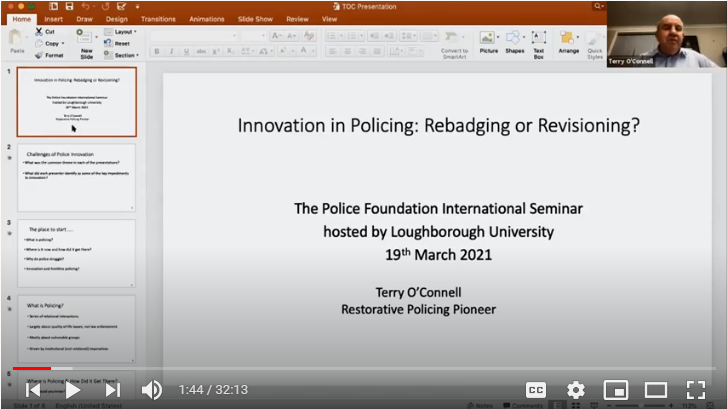
Task: Click the Decrease font size icon
Action: click(292, 36)
